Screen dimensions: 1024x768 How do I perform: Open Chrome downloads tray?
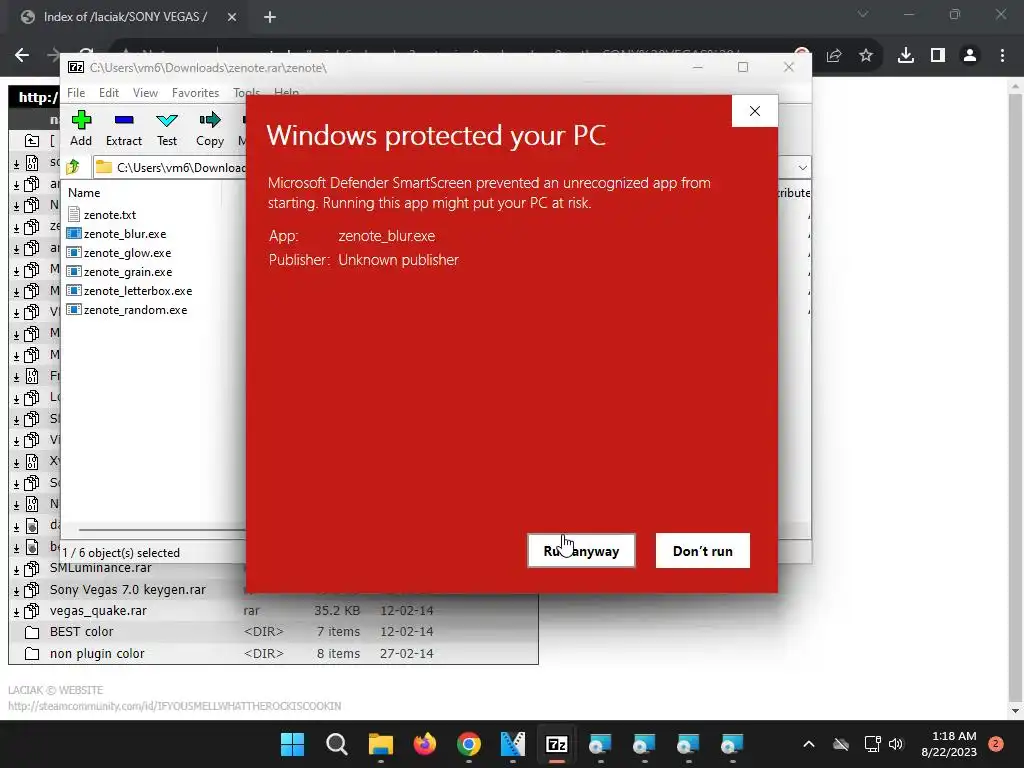(x=906, y=56)
